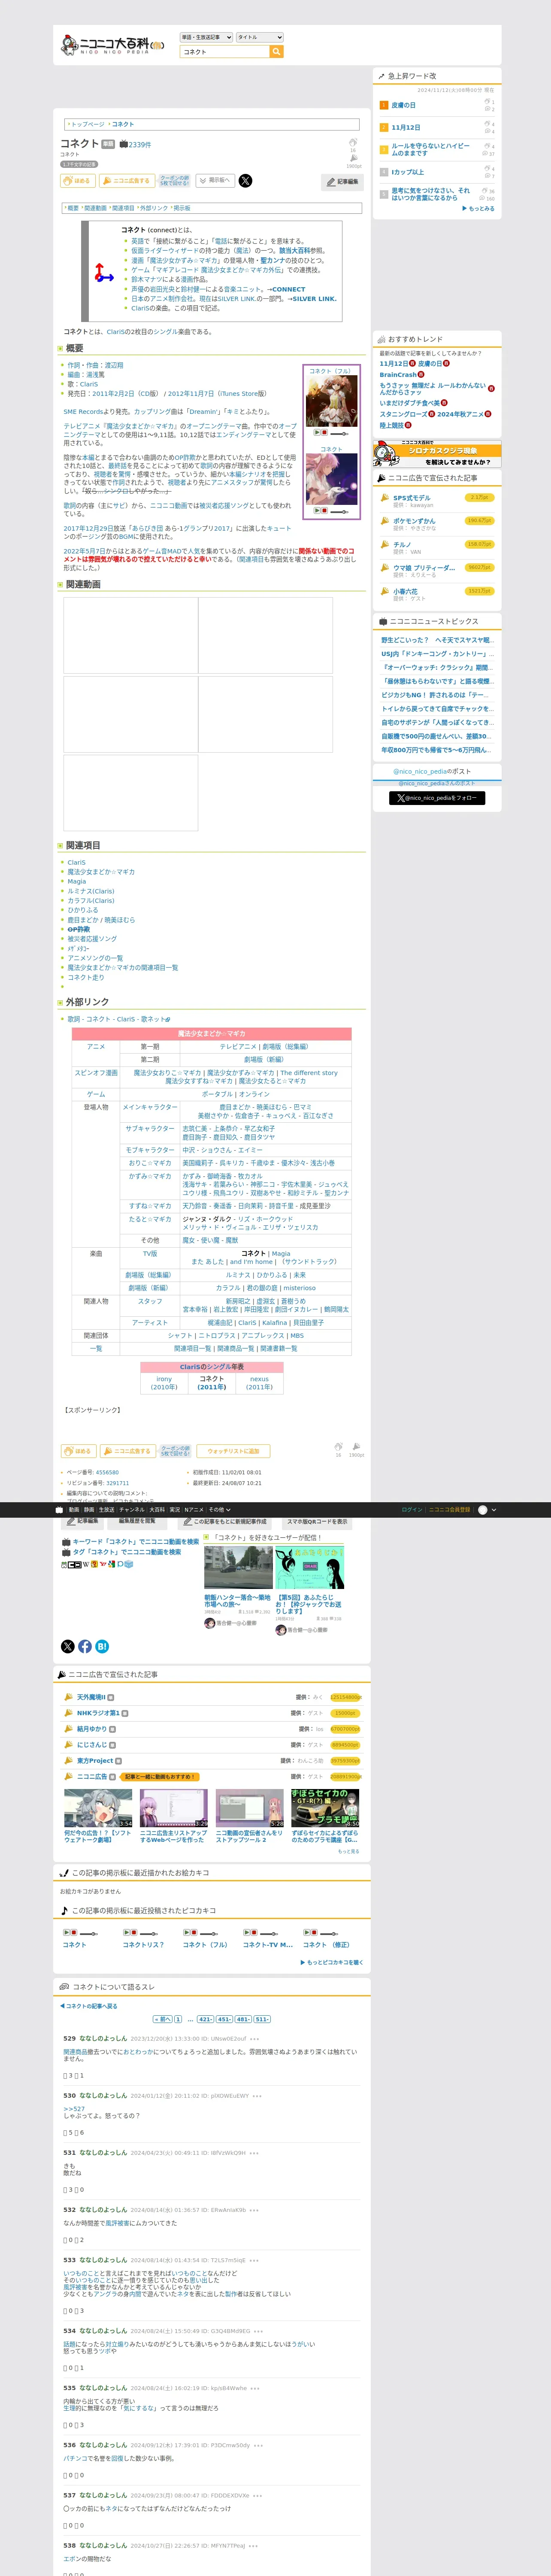Screen dimensions: 551x2576
Task: Expand the その他 menu in the niconico bar
Action: 219,1510
